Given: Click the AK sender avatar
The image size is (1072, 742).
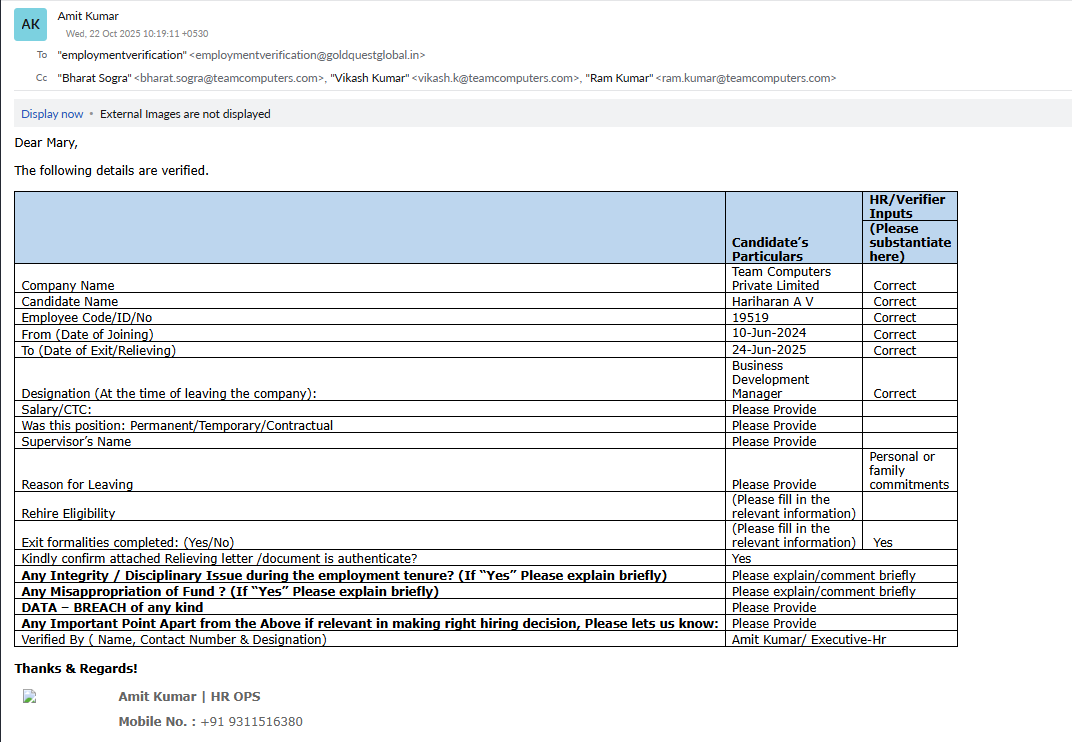Looking at the screenshot, I should tap(30, 25).
